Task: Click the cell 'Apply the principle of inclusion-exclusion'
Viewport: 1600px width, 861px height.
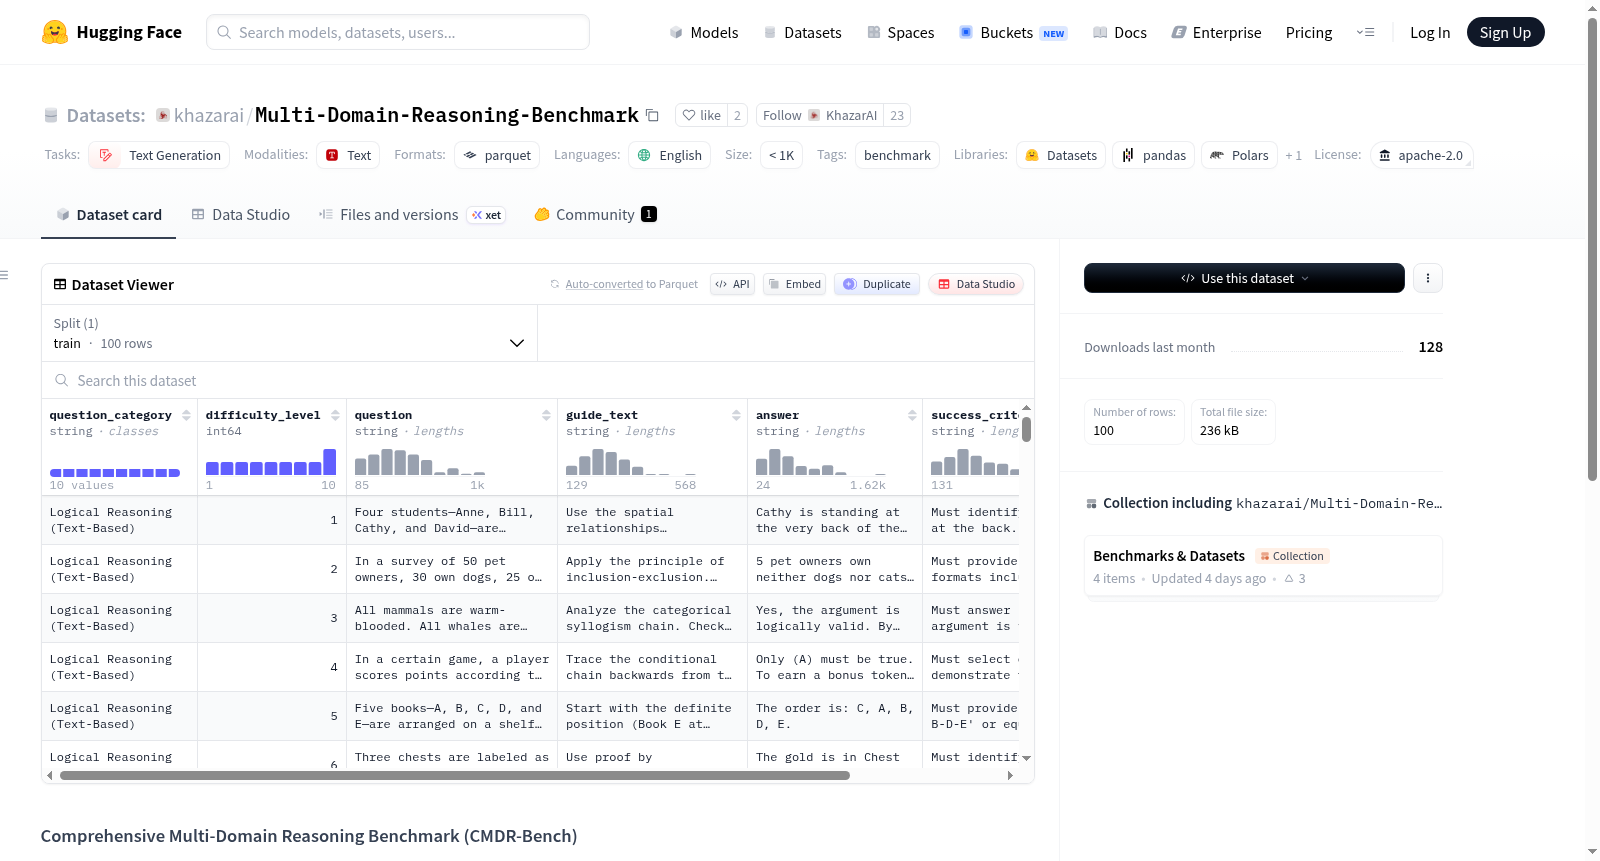Action: click(x=652, y=569)
